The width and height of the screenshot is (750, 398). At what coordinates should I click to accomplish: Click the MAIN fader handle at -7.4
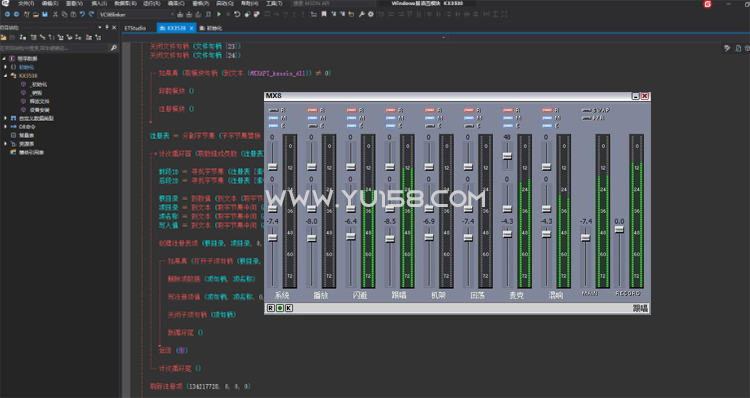pyautogui.click(x=585, y=237)
